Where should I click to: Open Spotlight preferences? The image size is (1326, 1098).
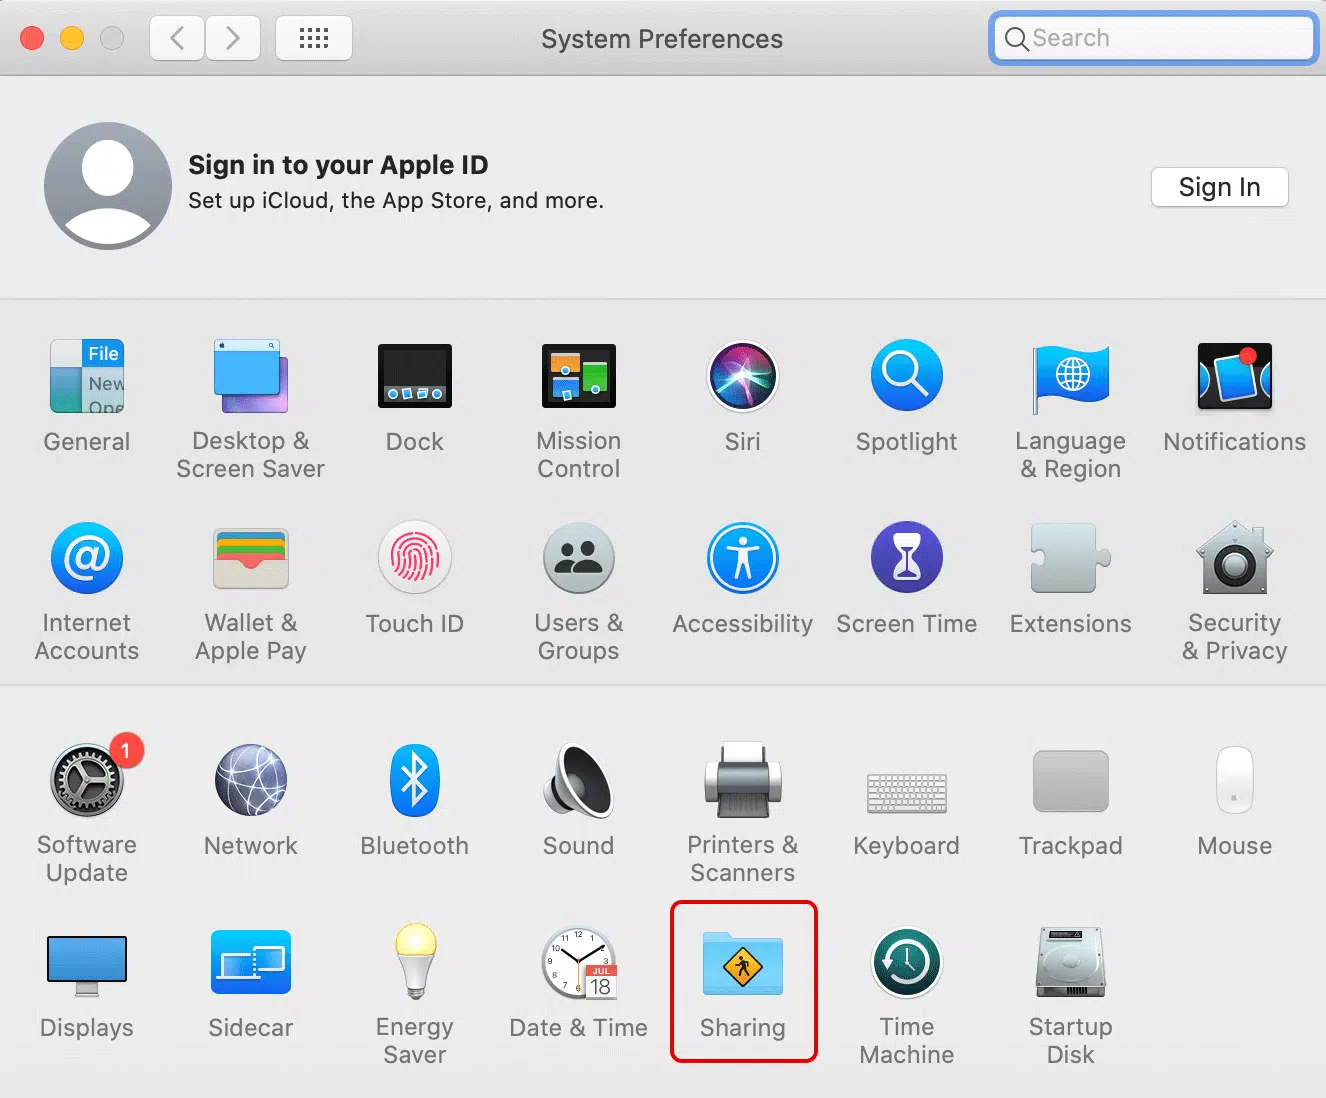(x=907, y=377)
